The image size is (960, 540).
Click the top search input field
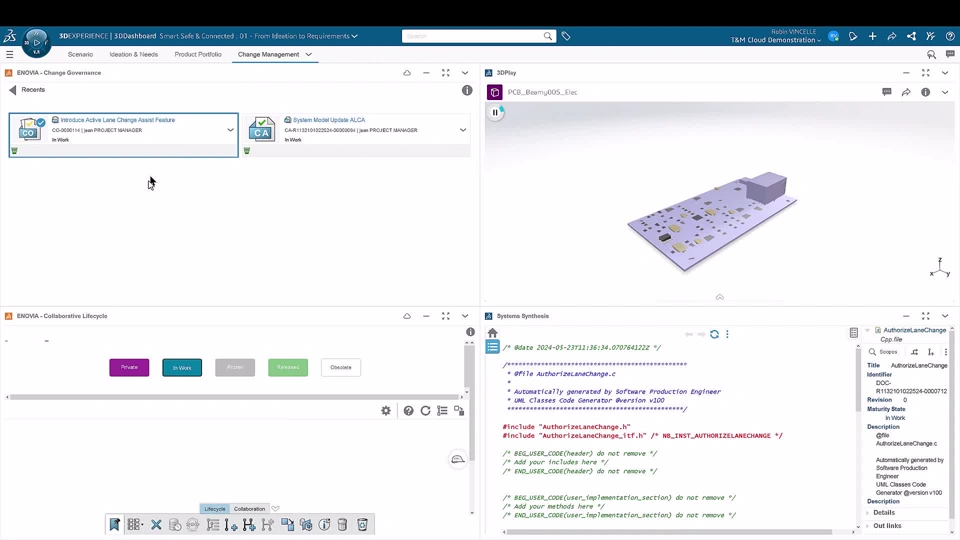(x=472, y=36)
